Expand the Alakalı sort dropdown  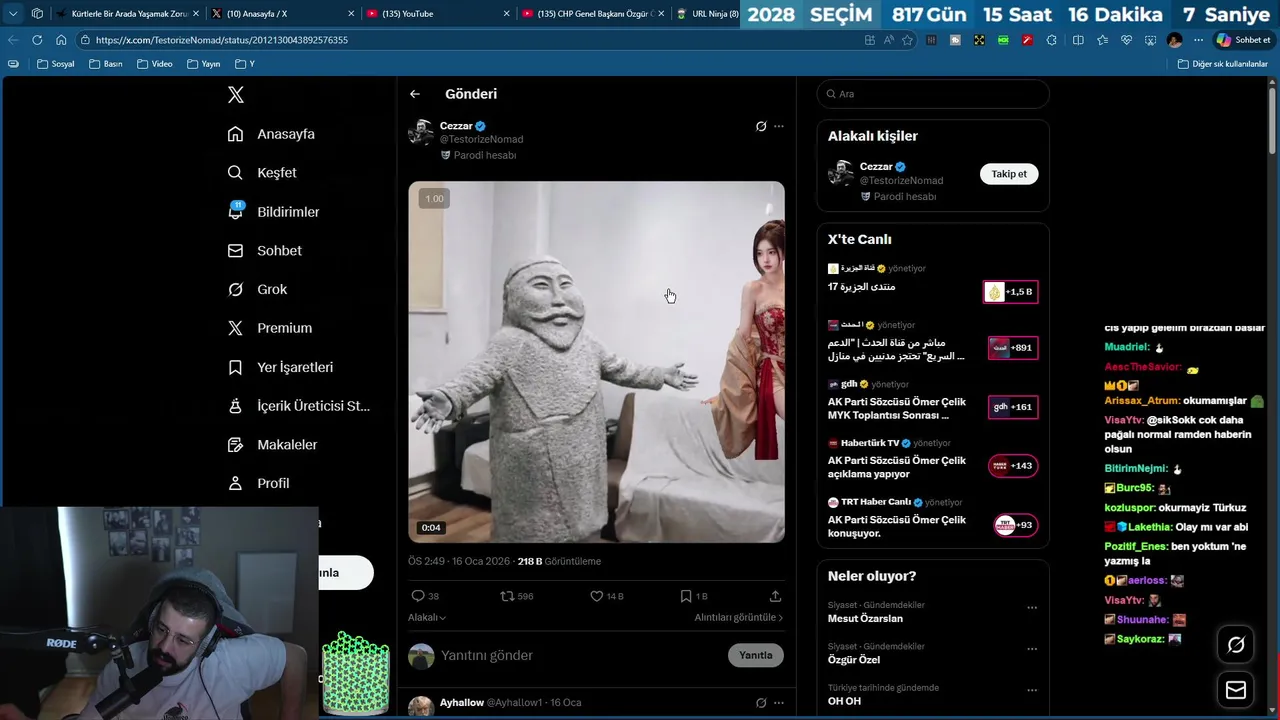pos(427,618)
